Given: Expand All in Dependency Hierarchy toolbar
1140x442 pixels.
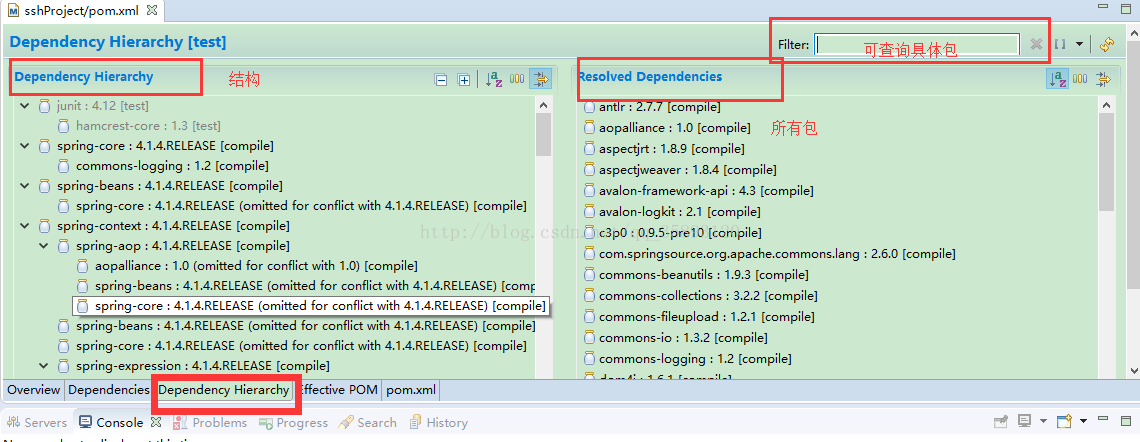Looking at the screenshot, I should 464,80.
